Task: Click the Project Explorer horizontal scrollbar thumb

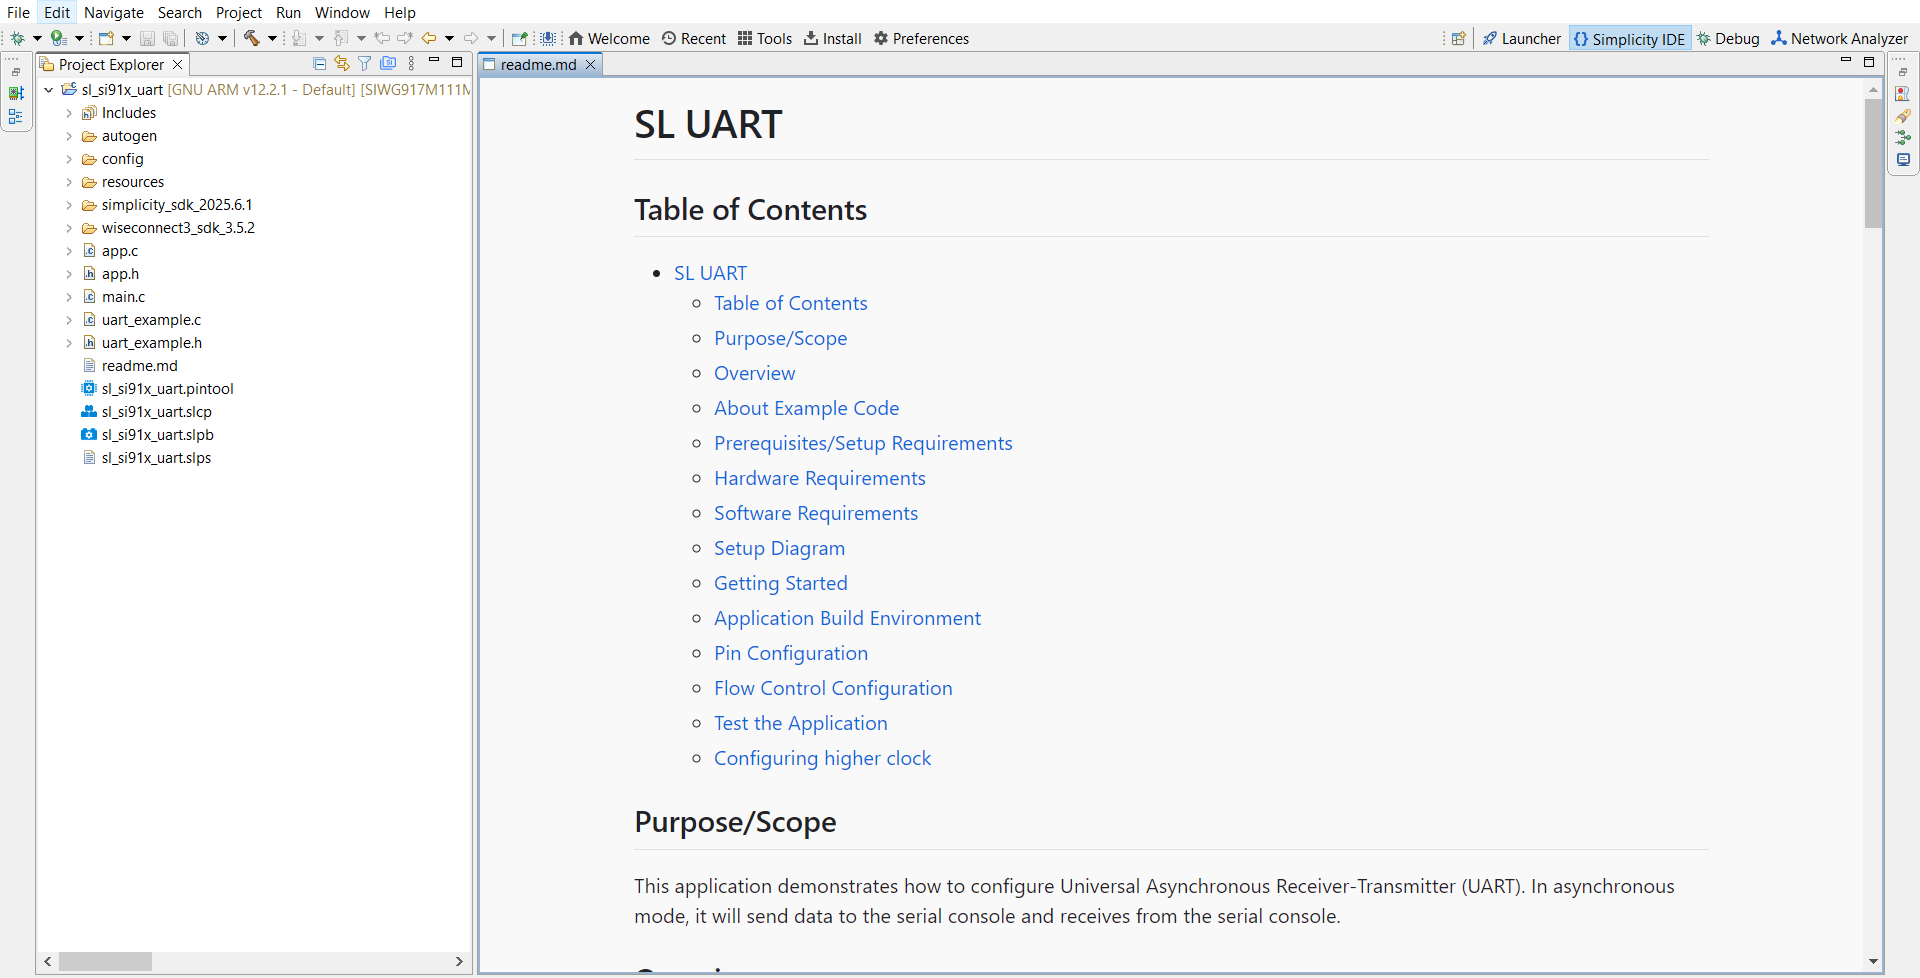Action: coord(105,961)
